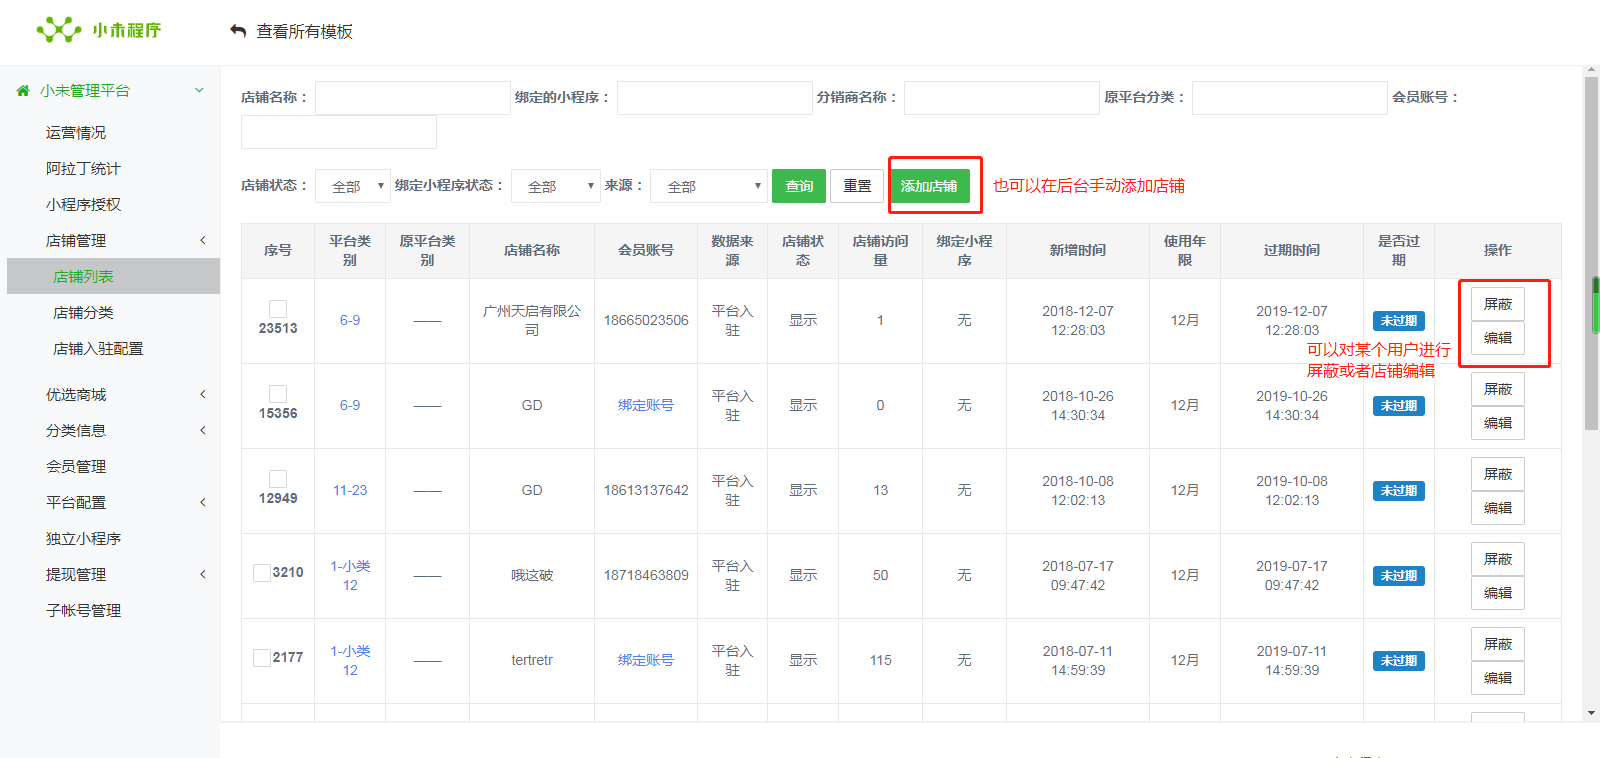The width and height of the screenshot is (1600, 758).
Task: Click the back arrow beside 查看所有模板
Action: pos(238,31)
